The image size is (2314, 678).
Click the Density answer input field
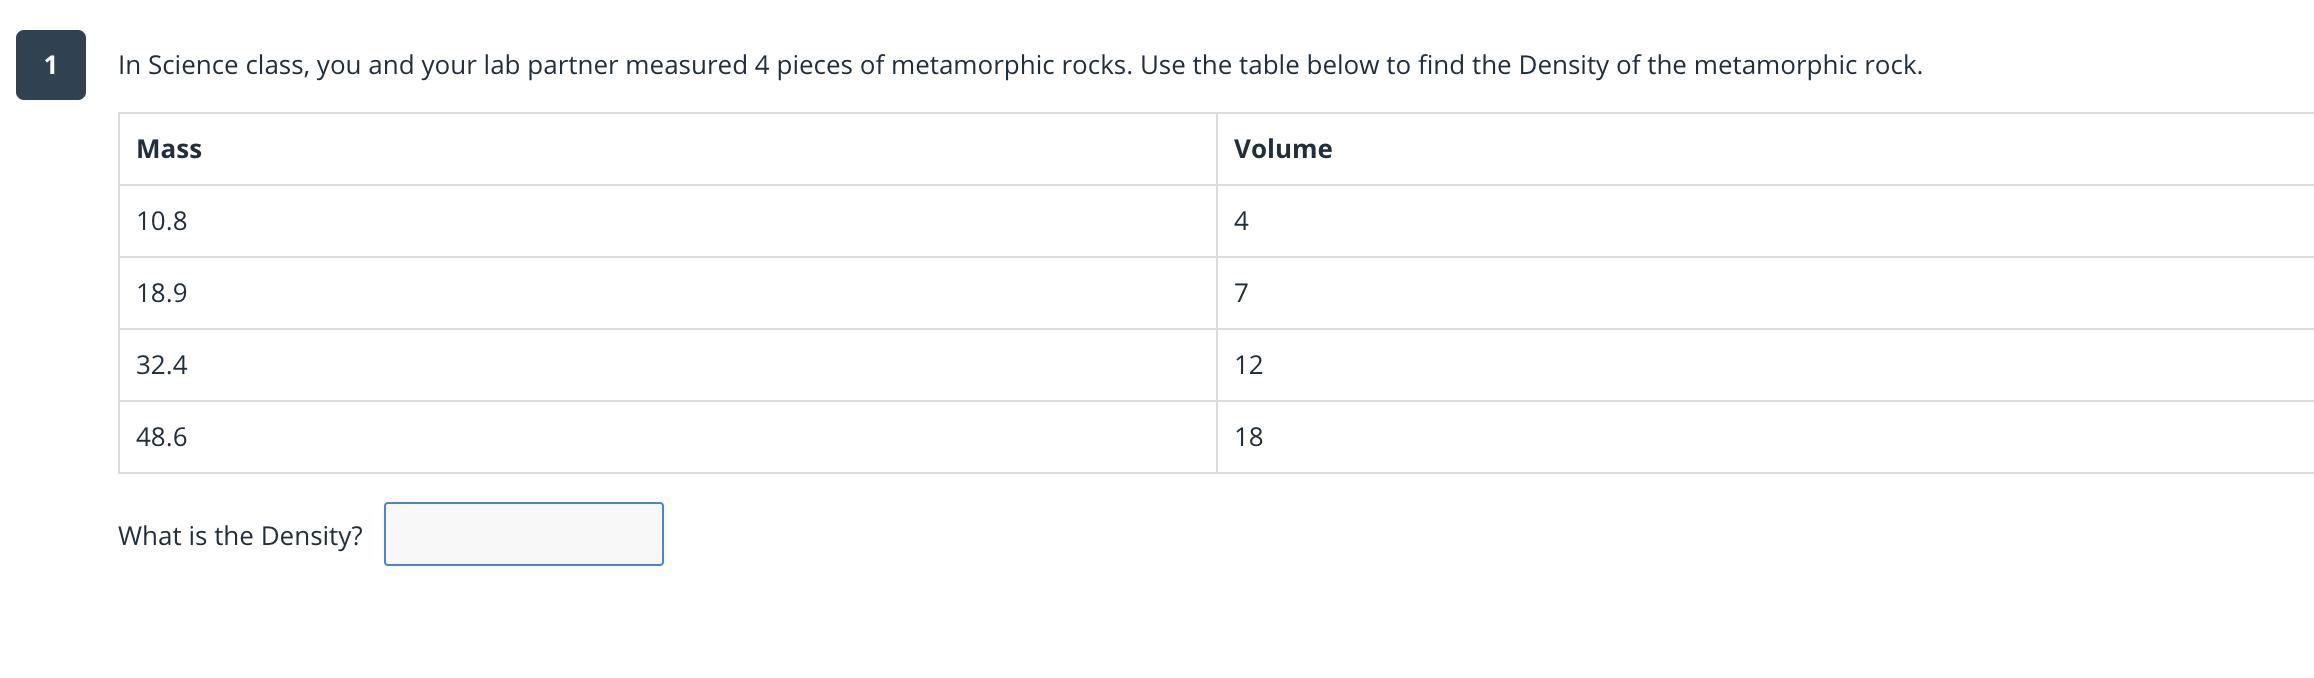(x=523, y=534)
